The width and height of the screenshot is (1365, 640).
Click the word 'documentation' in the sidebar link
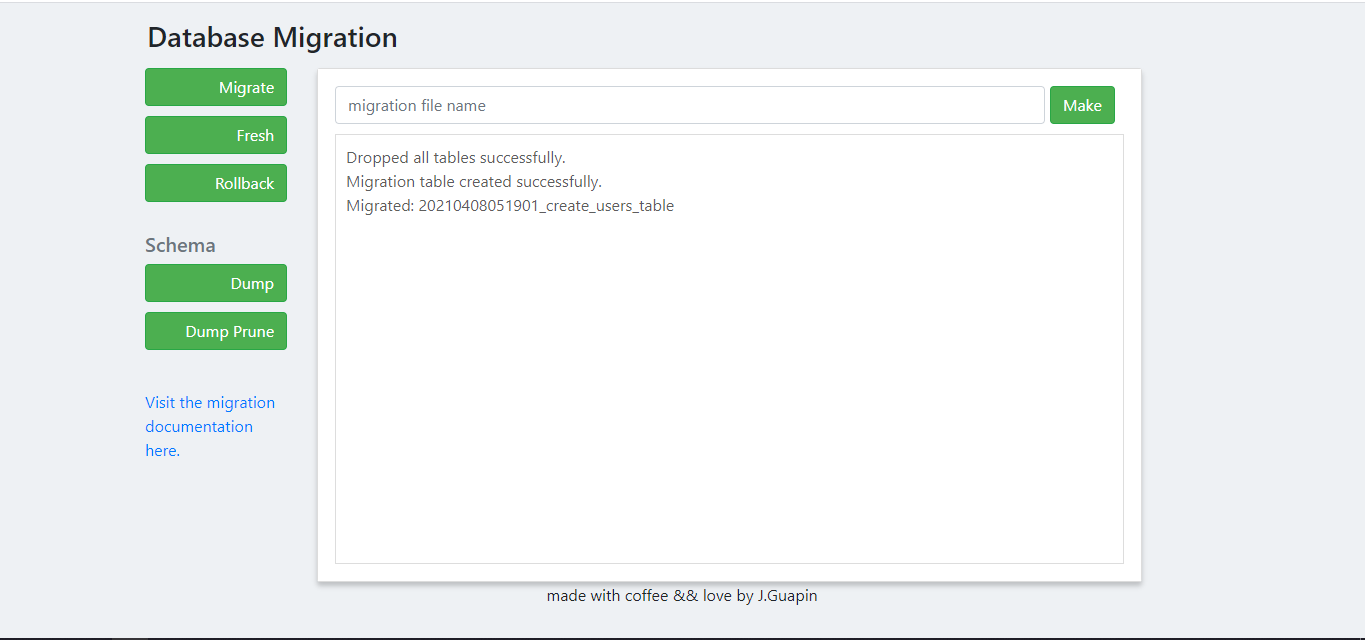[x=199, y=427]
